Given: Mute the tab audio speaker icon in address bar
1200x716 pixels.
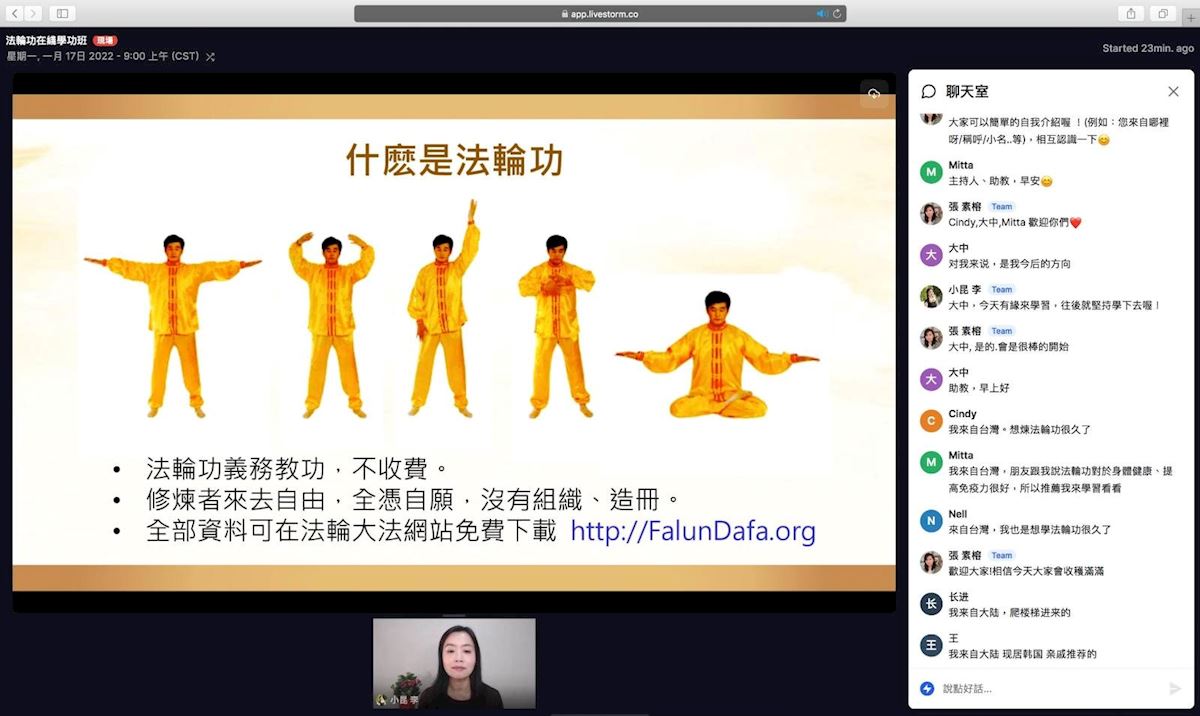Looking at the screenshot, I should pyautogui.click(x=822, y=14).
